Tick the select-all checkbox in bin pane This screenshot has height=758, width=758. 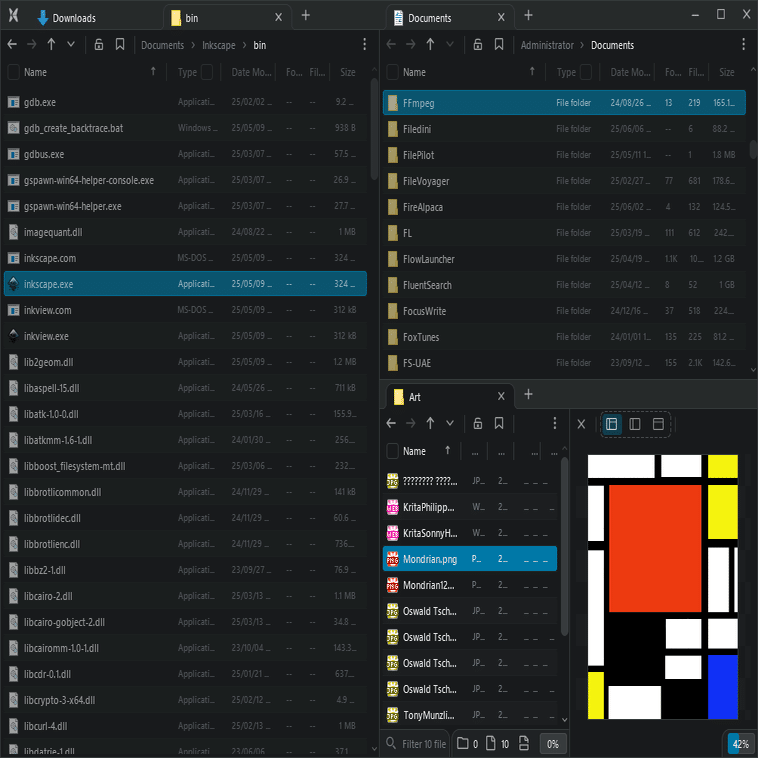pos(14,72)
